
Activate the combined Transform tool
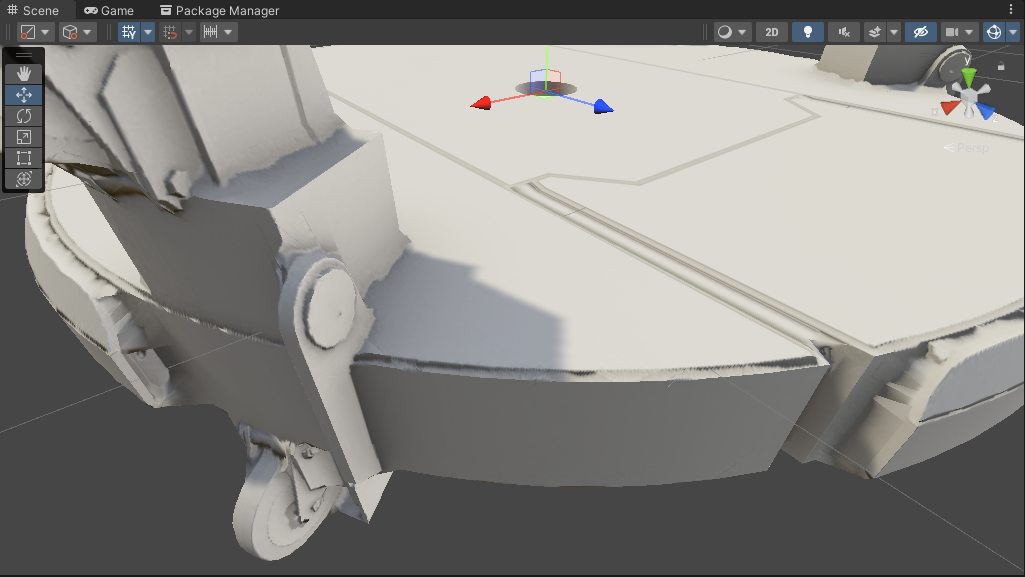click(x=23, y=179)
